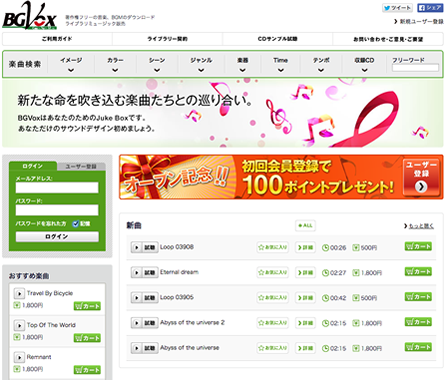Click the Twitter tweet icon button
Viewport: 446px width, 380px height.
pos(397,8)
